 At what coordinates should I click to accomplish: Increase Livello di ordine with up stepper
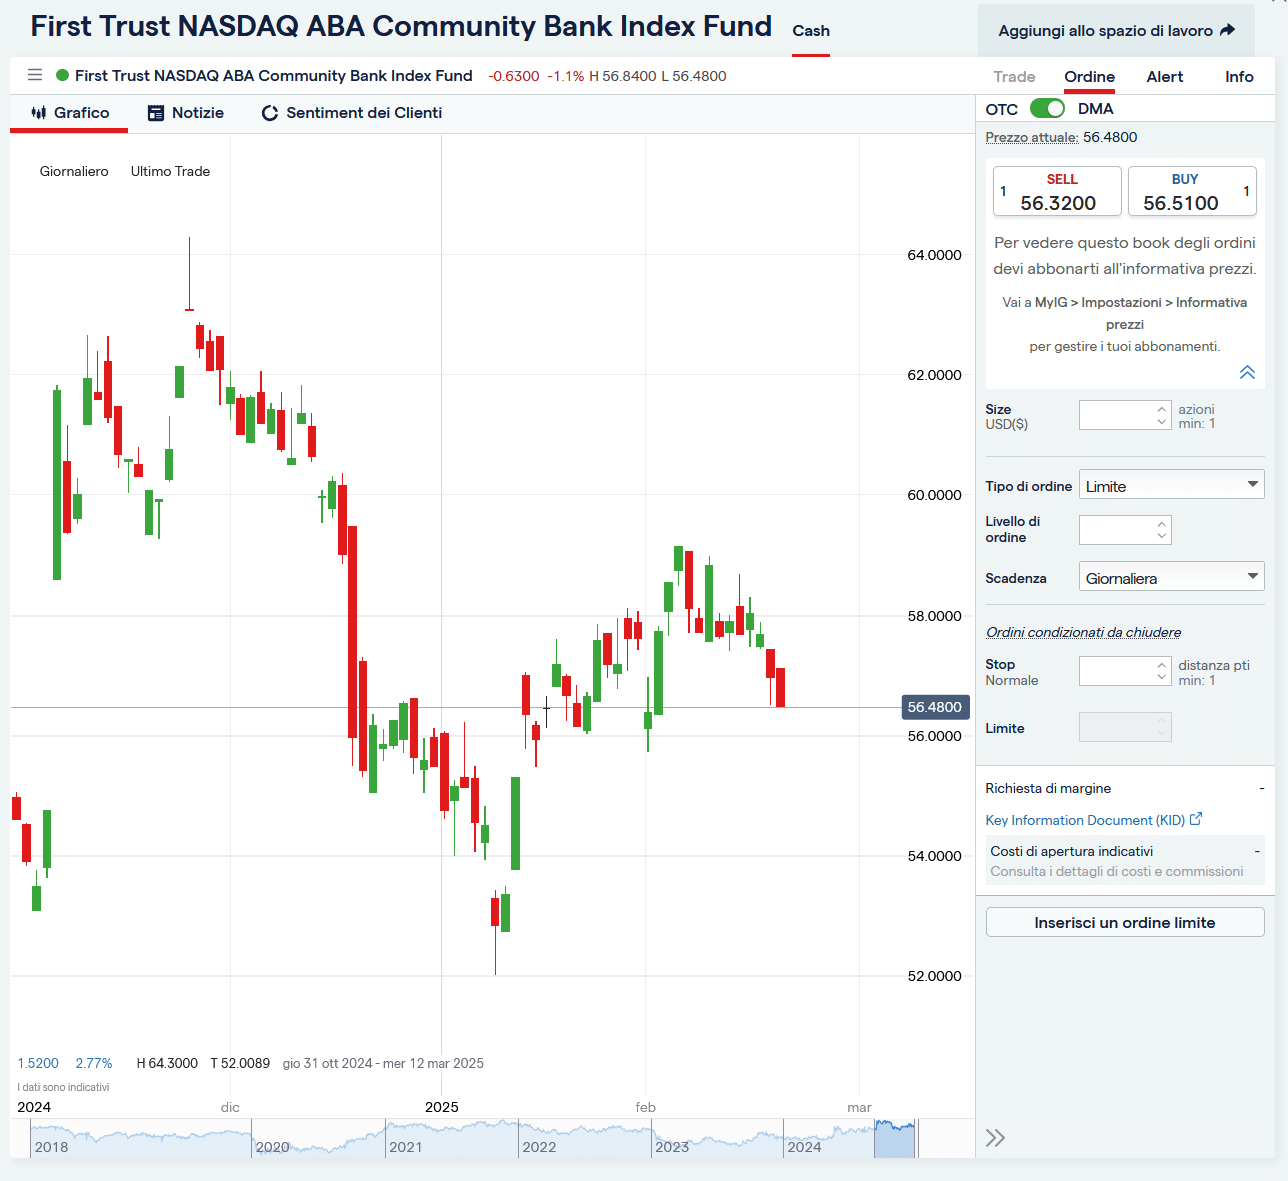tap(1162, 523)
